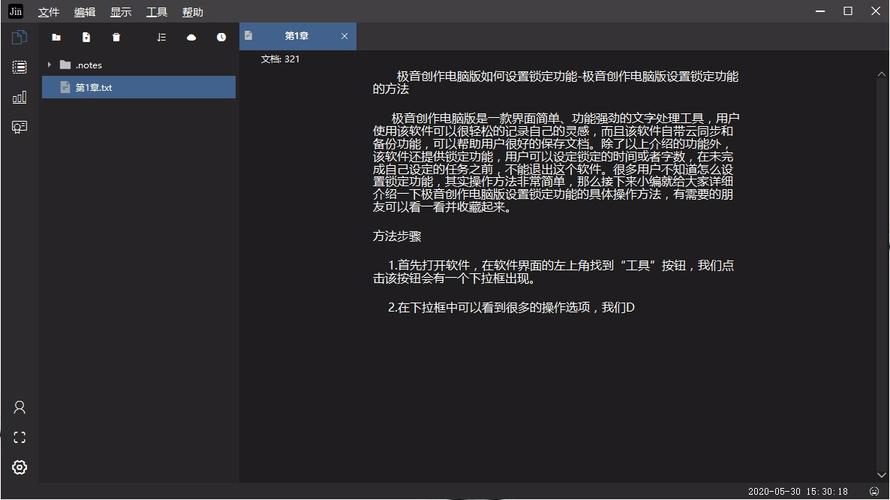Minimize the Jin window
Viewport: 890px width, 500px height.
tap(820, 11)
